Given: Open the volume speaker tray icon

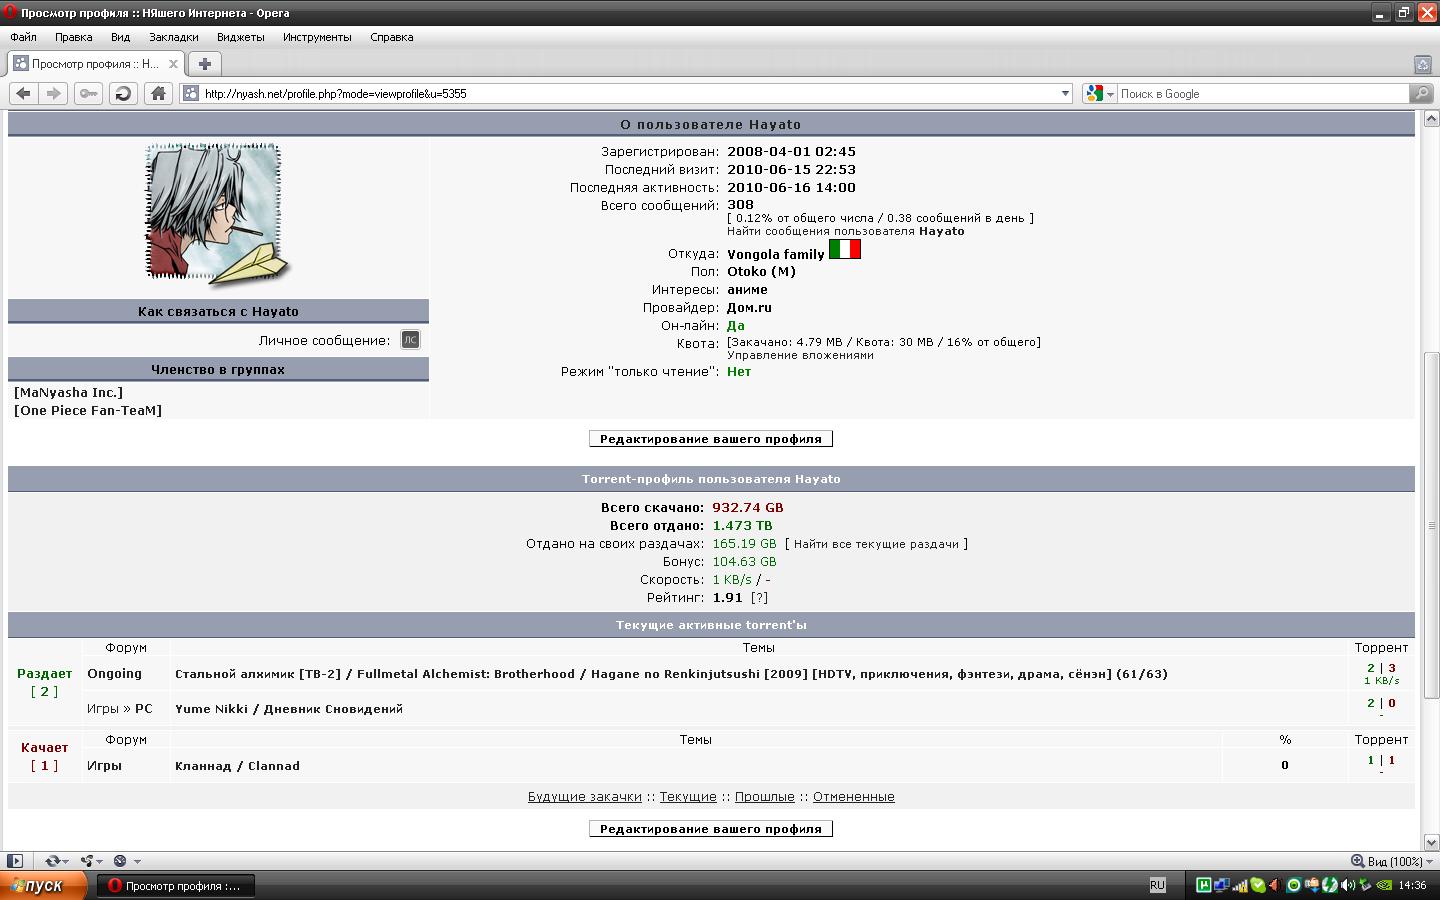Looking at the screenshot, I should click(x=1347, y=885).
